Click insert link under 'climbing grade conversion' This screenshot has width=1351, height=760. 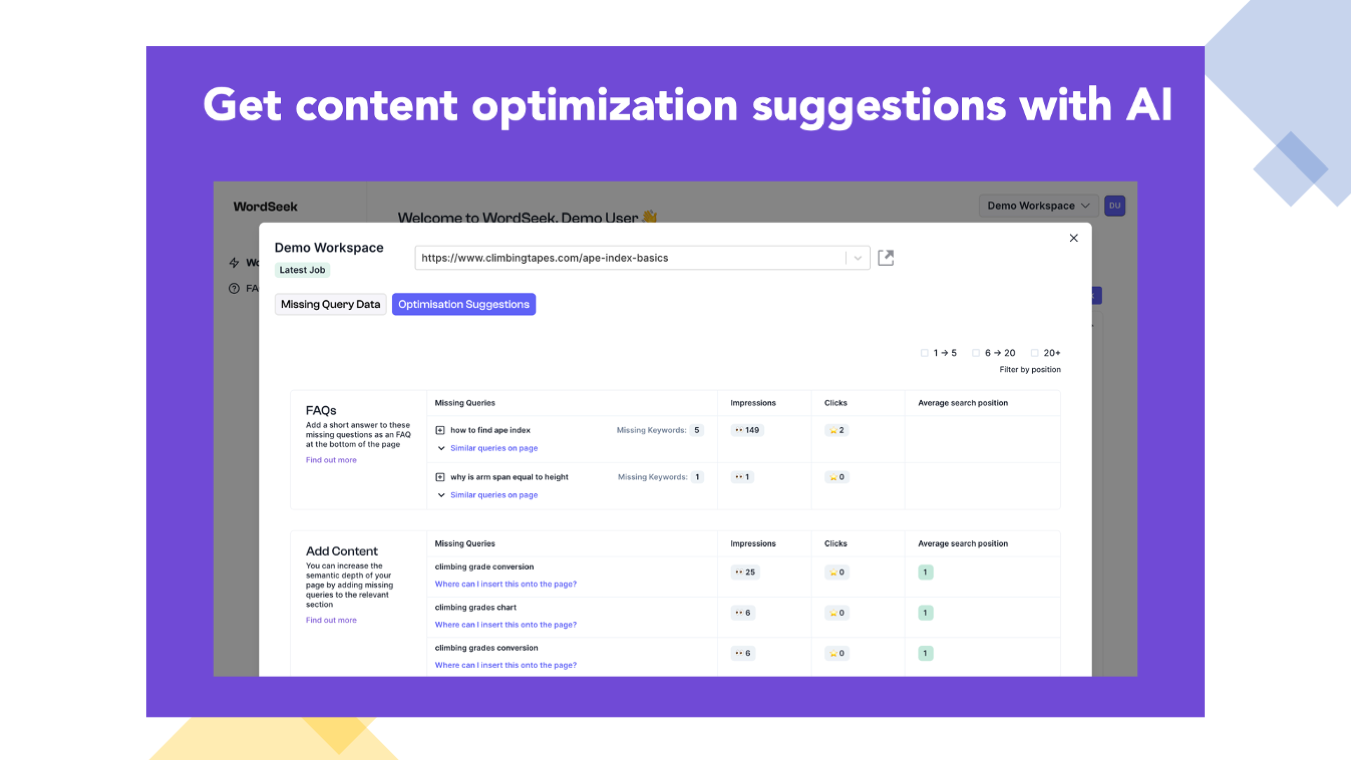505,584
